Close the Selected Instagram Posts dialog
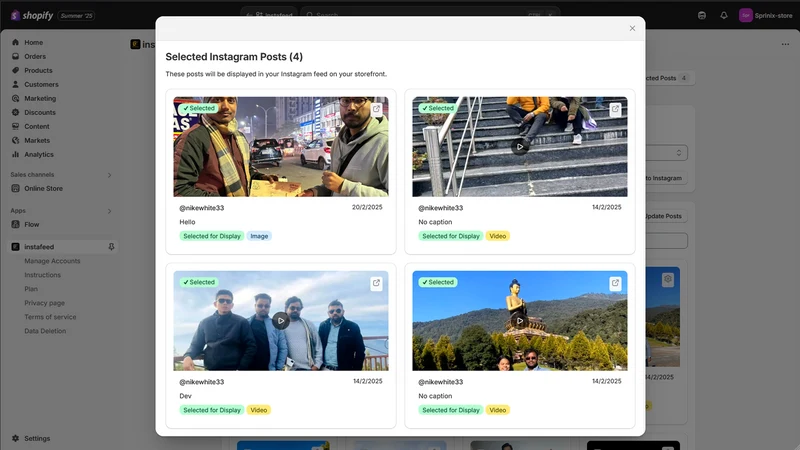The image size is (800, 450). click(x=632, y=29)
